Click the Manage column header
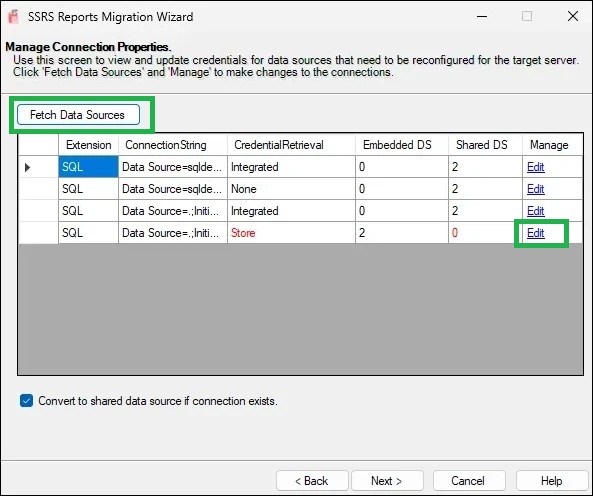The image size is (593, 496). pyautogui.click(x=552, y=145)
